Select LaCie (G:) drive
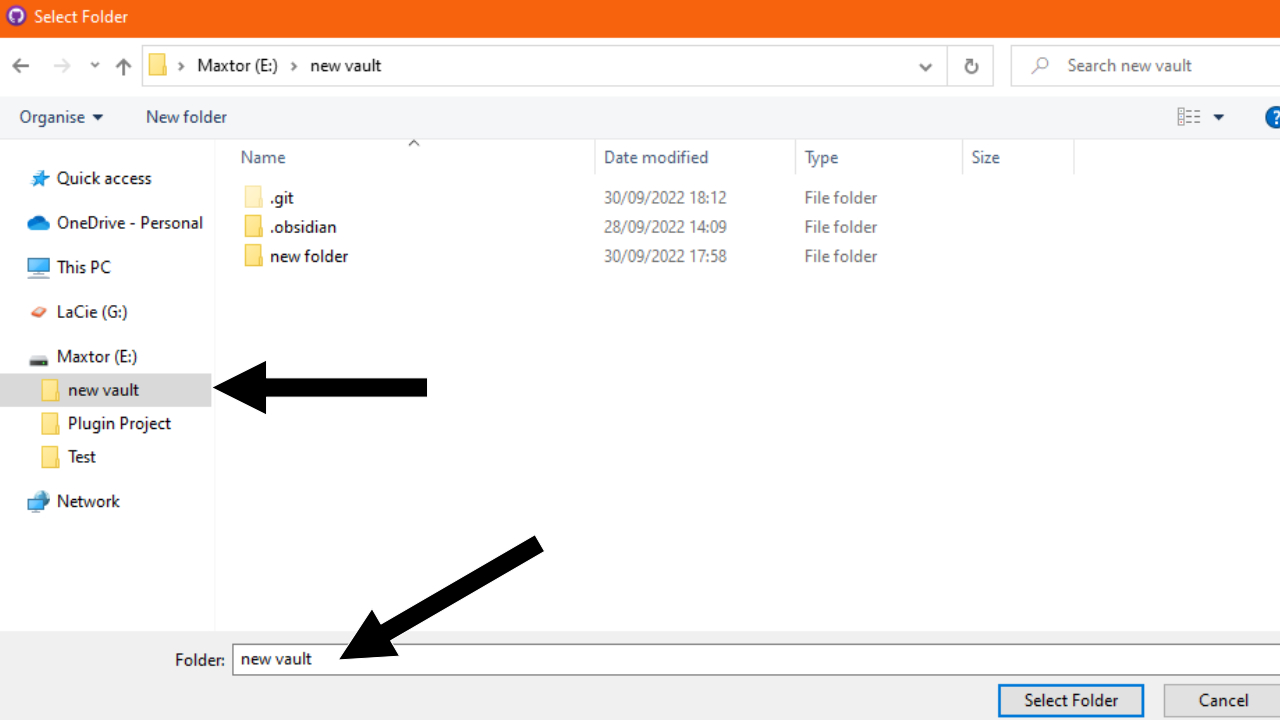The width and height of the screenshot is (1280, 720). coord(91,312)
